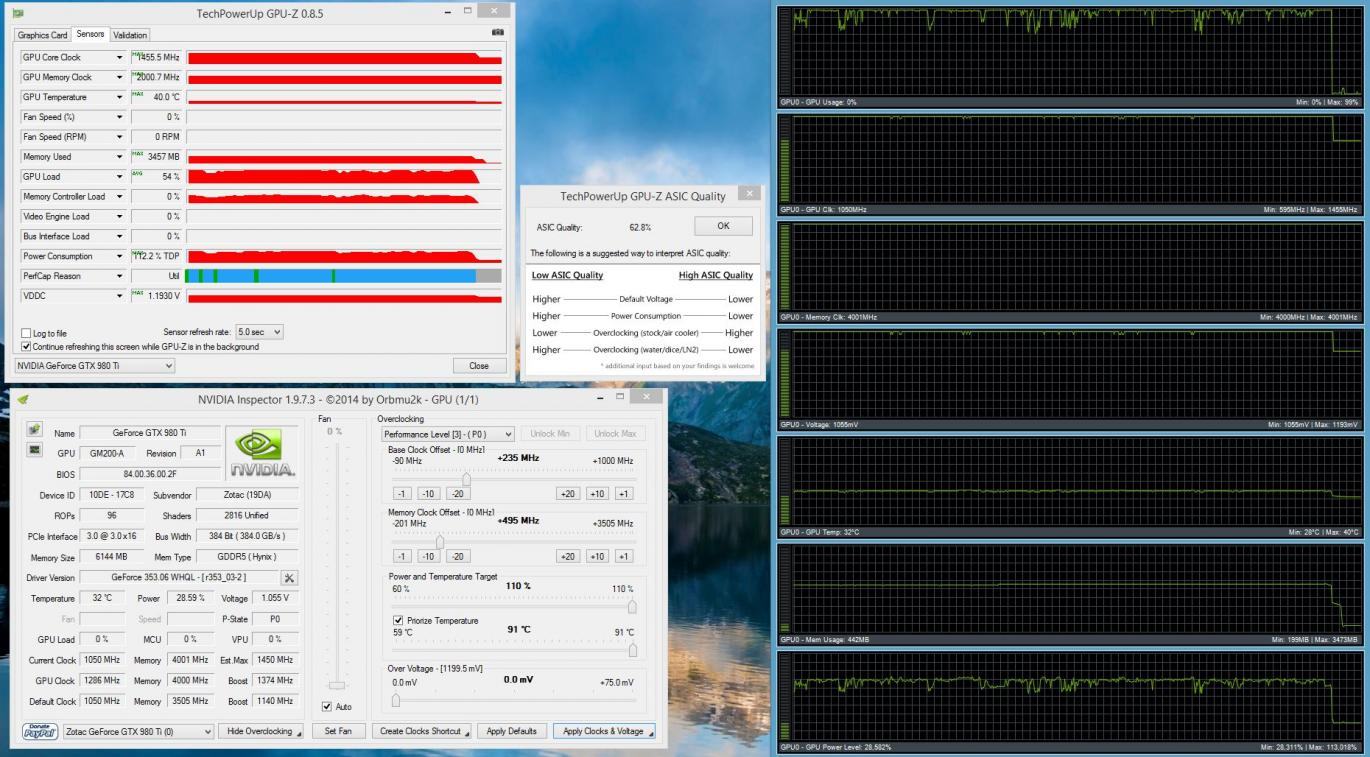Click the Apply Defaults button
Image resolution: width=1370 pixels, height=757 pixels.
tap(512, 731)
